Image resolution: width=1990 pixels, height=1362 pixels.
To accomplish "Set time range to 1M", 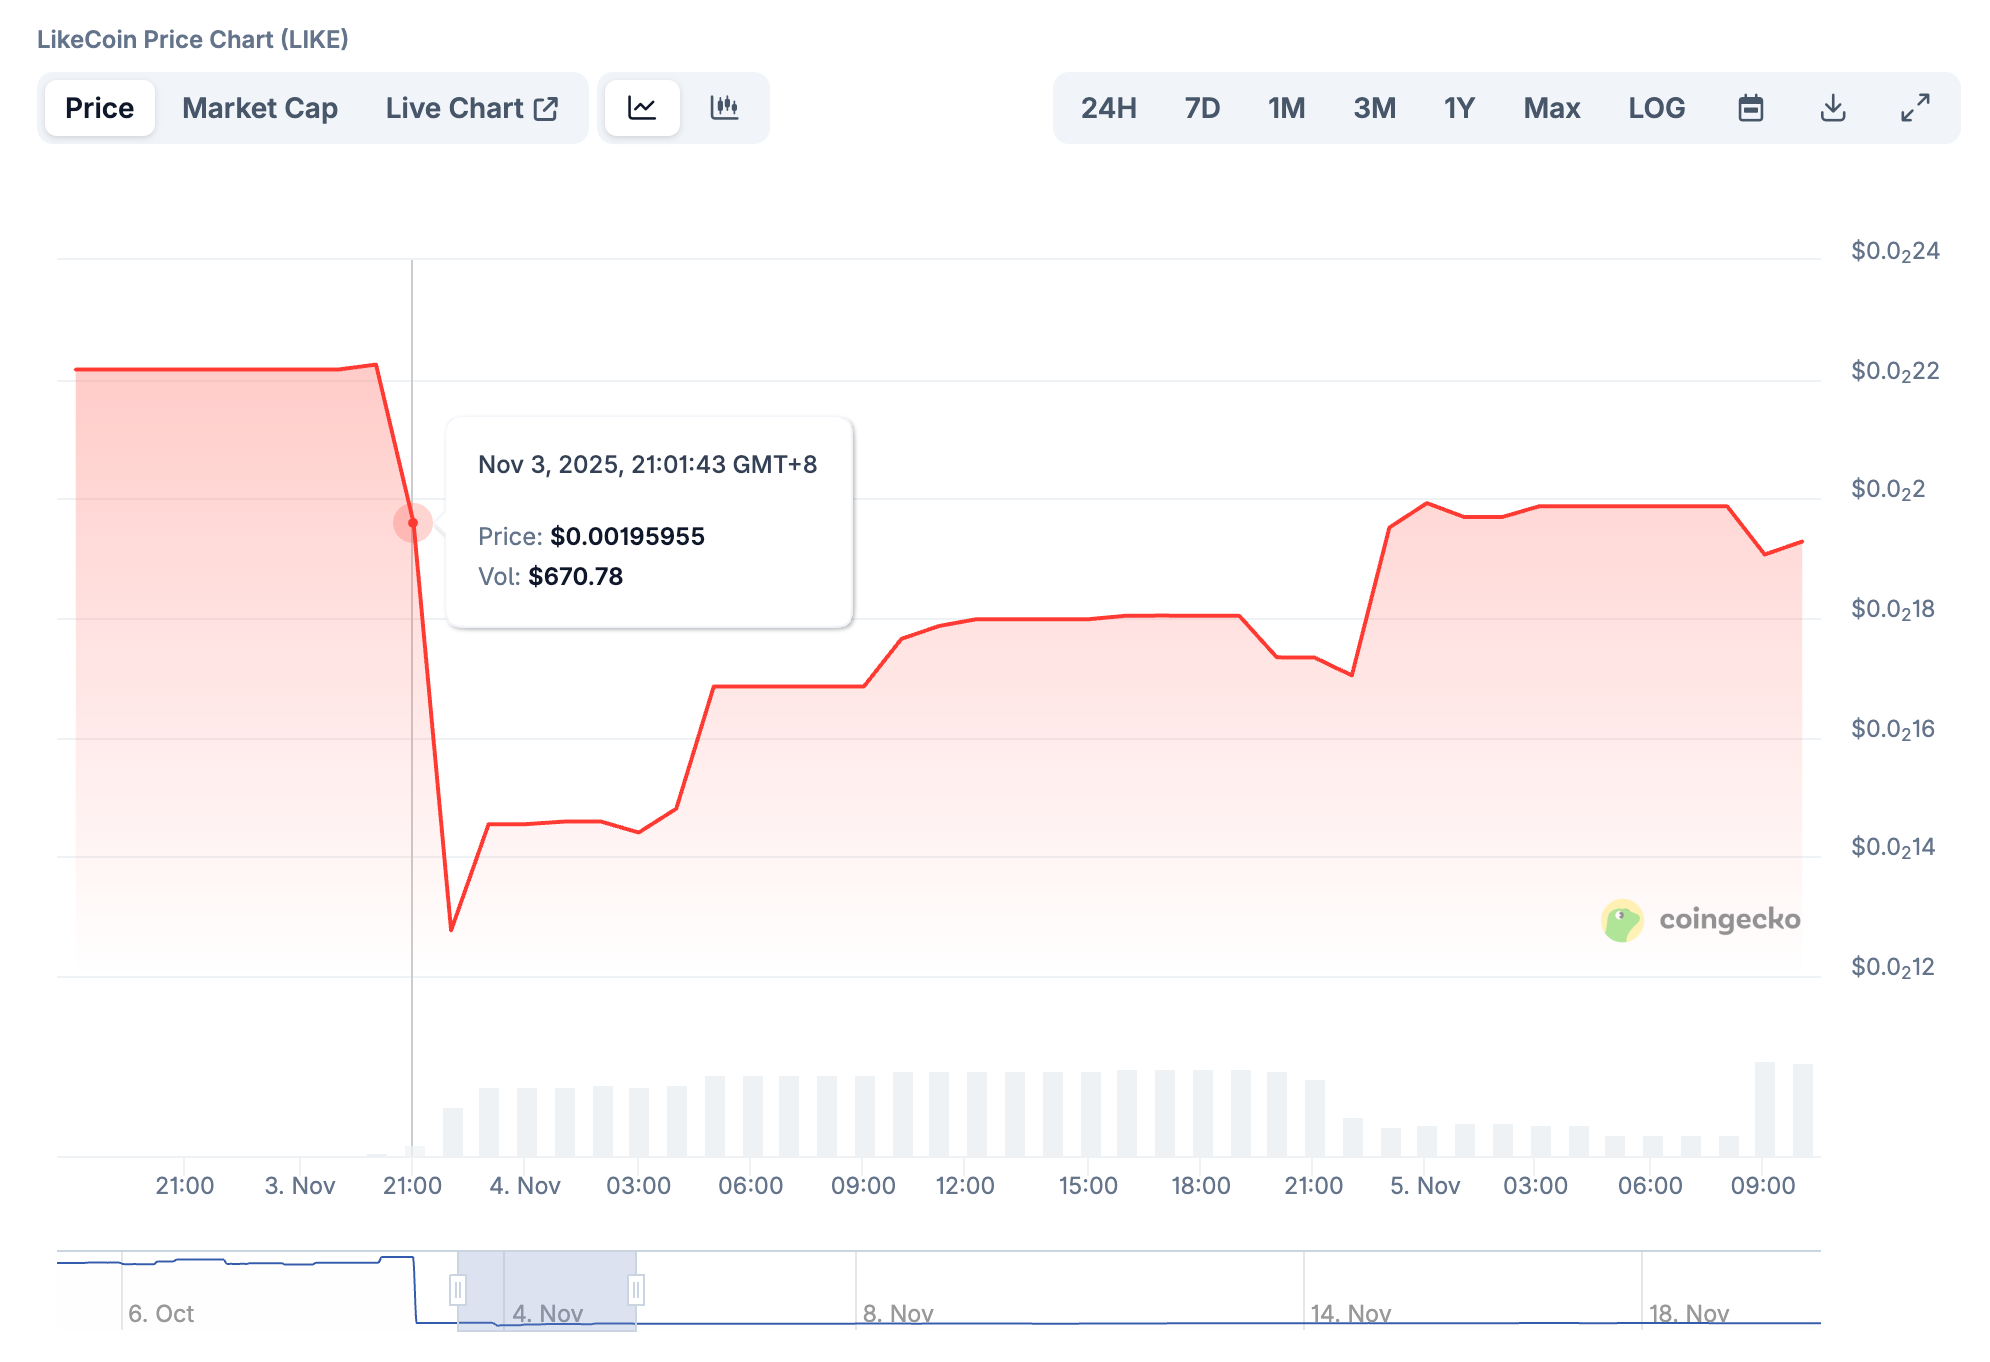I will click(x=1286, y=108).
